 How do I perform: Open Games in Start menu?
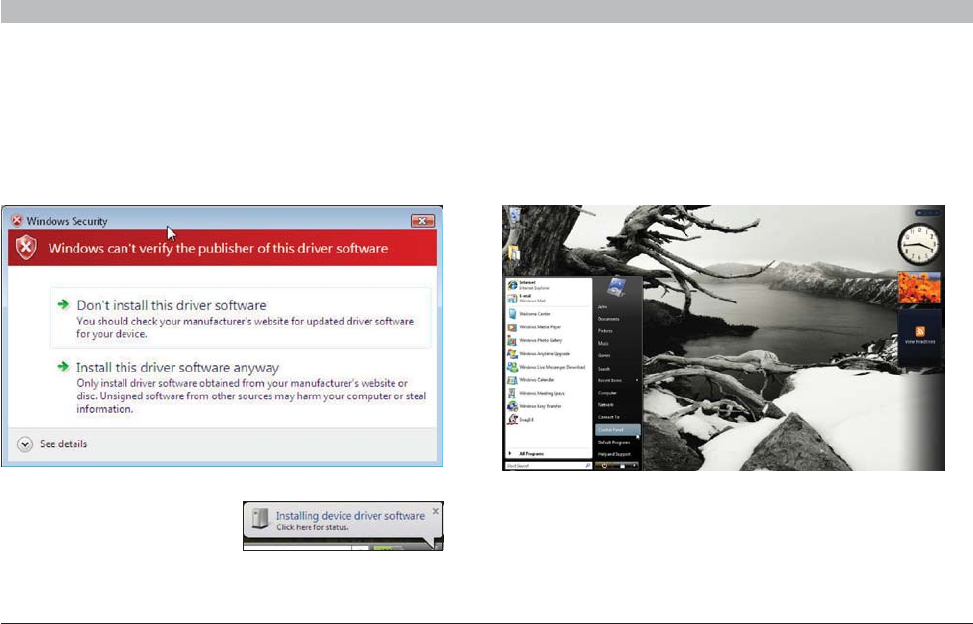604,355
